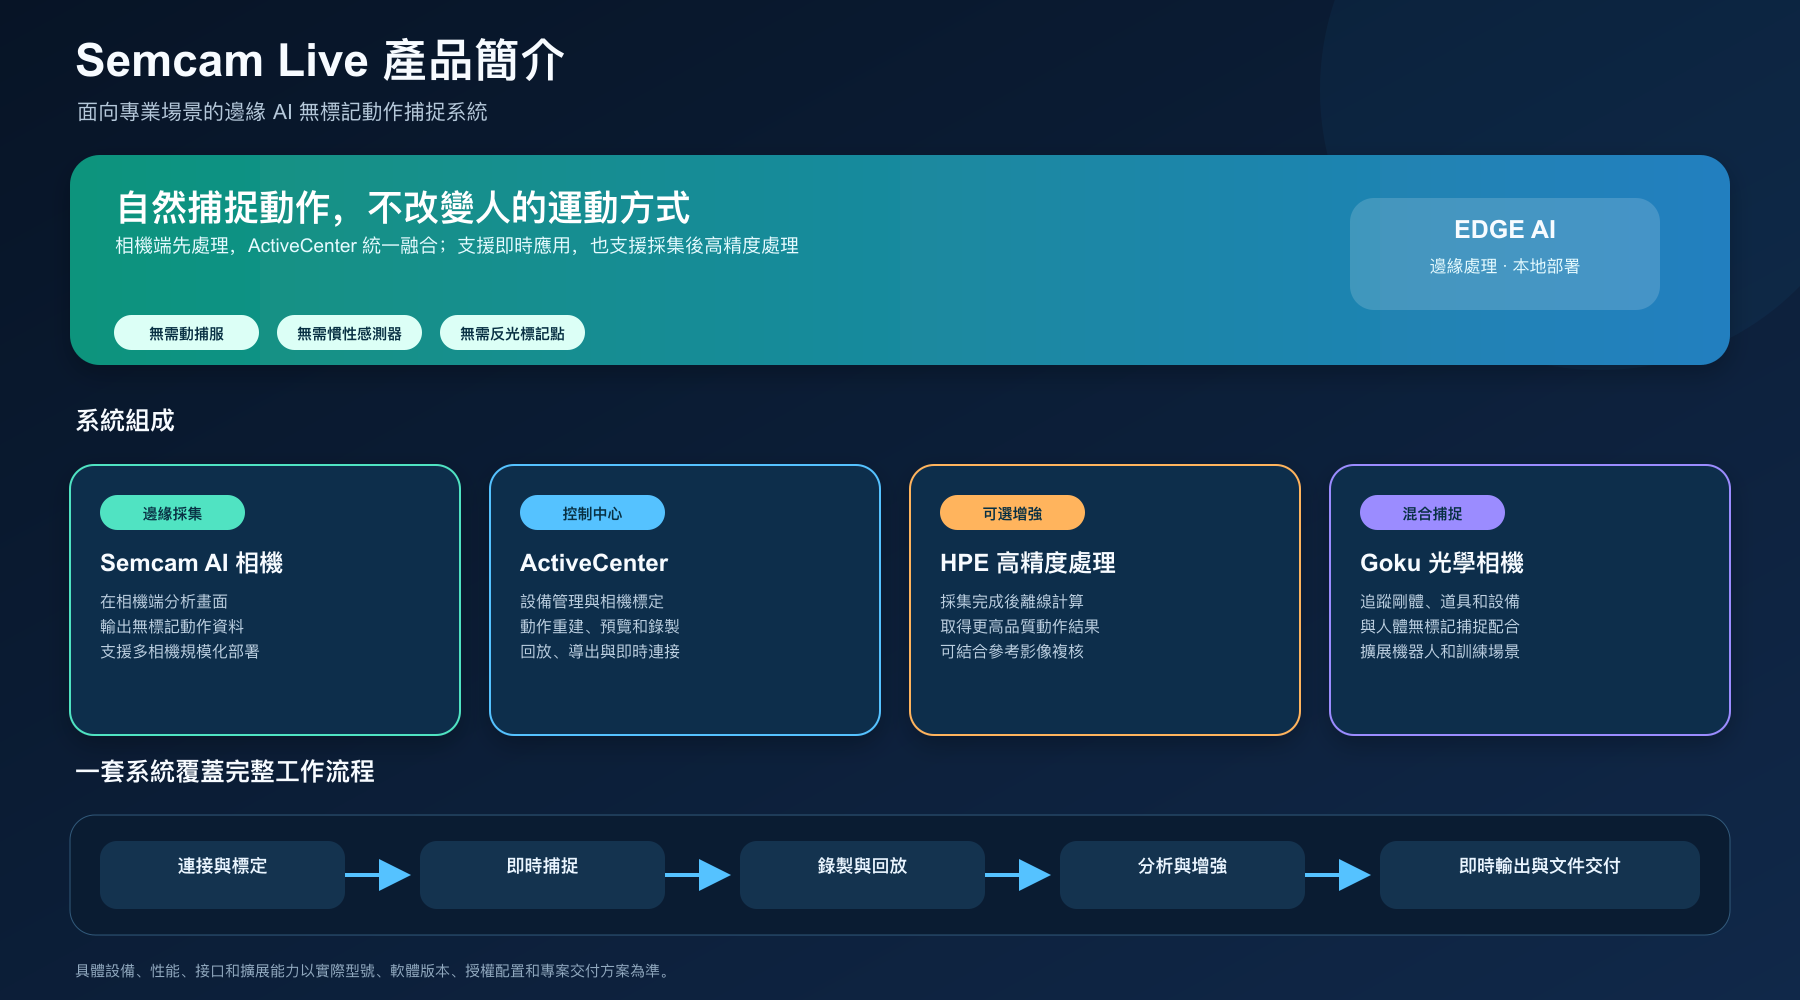This screenshot has height=1000, width=1800.
Task: Click the text 回放、導出與即時連接
Action: tap(600, 651)
